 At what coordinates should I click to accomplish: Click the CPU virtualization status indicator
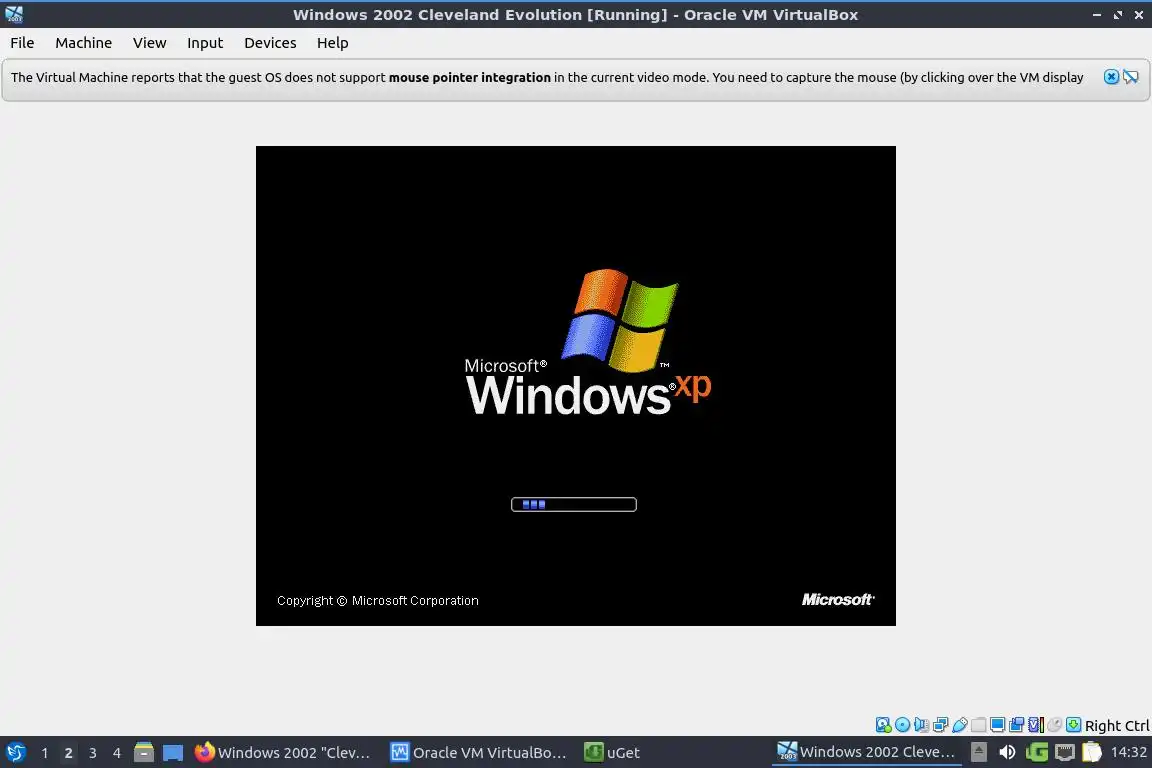click(x=1036, y=725)
